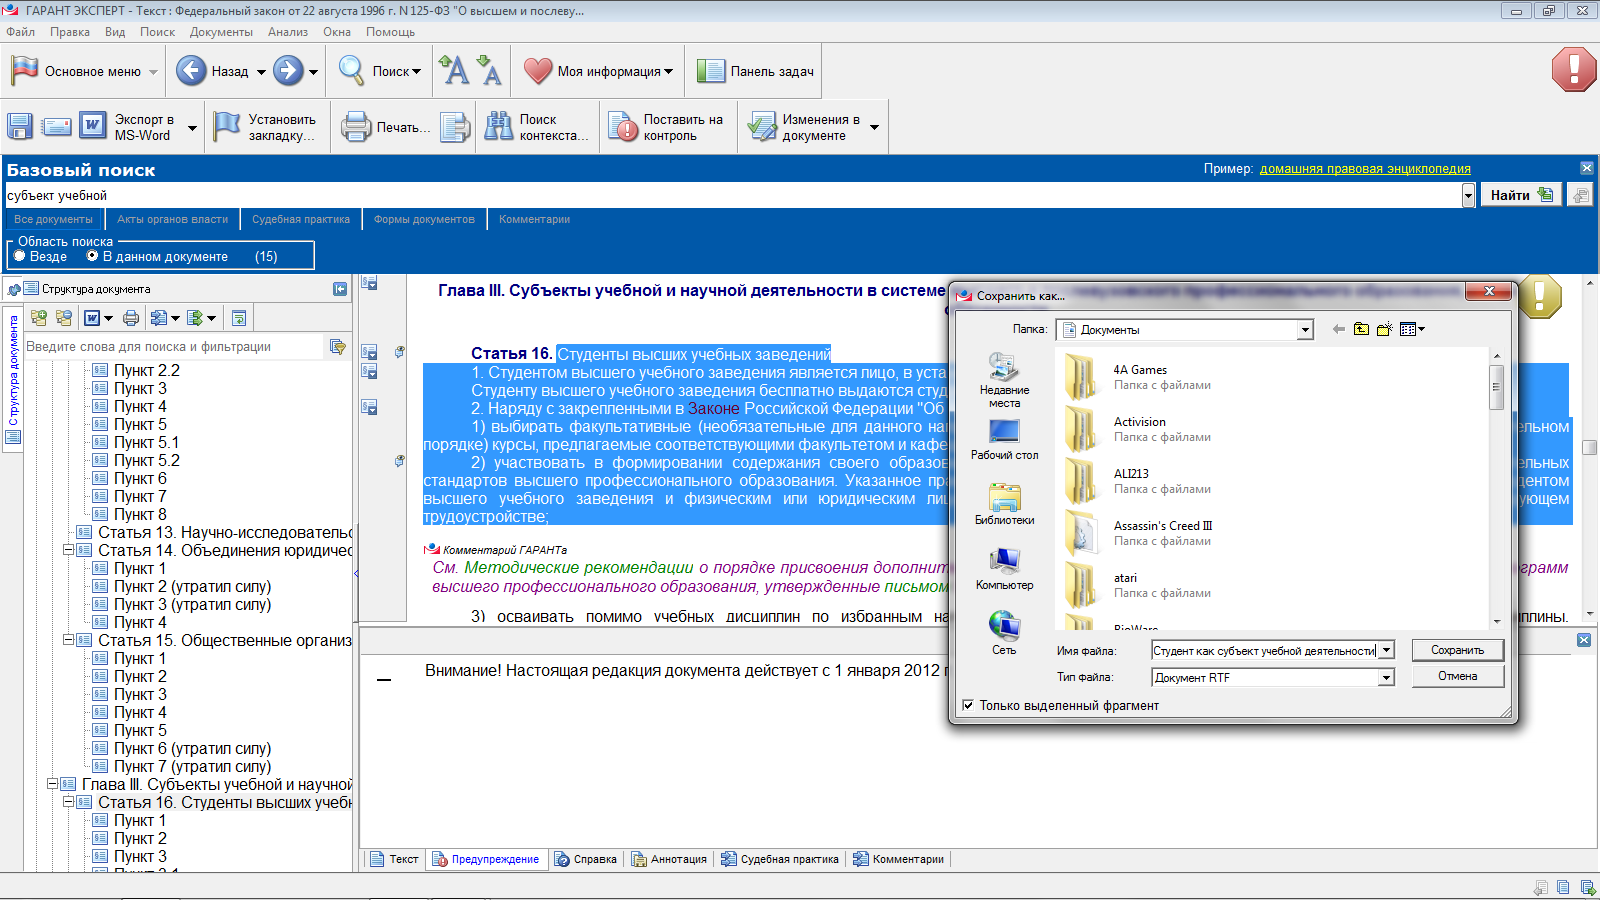The width and height of the screenshot is (1600, 900).
Task: Click the filter funnel icon in structure panel
Action: pos(338,346)
